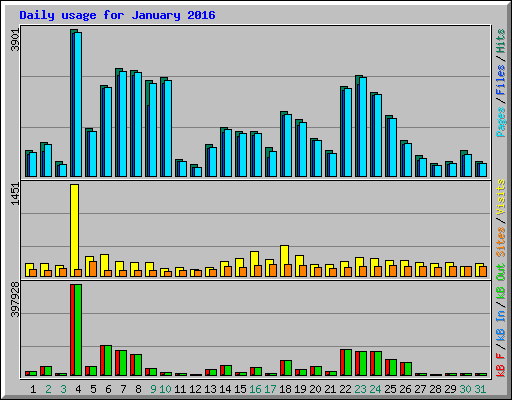Click the 'Daily usage for January 2016' title
Image resolution: width=512 pixels, height=400 pixels.
point(117,15)
